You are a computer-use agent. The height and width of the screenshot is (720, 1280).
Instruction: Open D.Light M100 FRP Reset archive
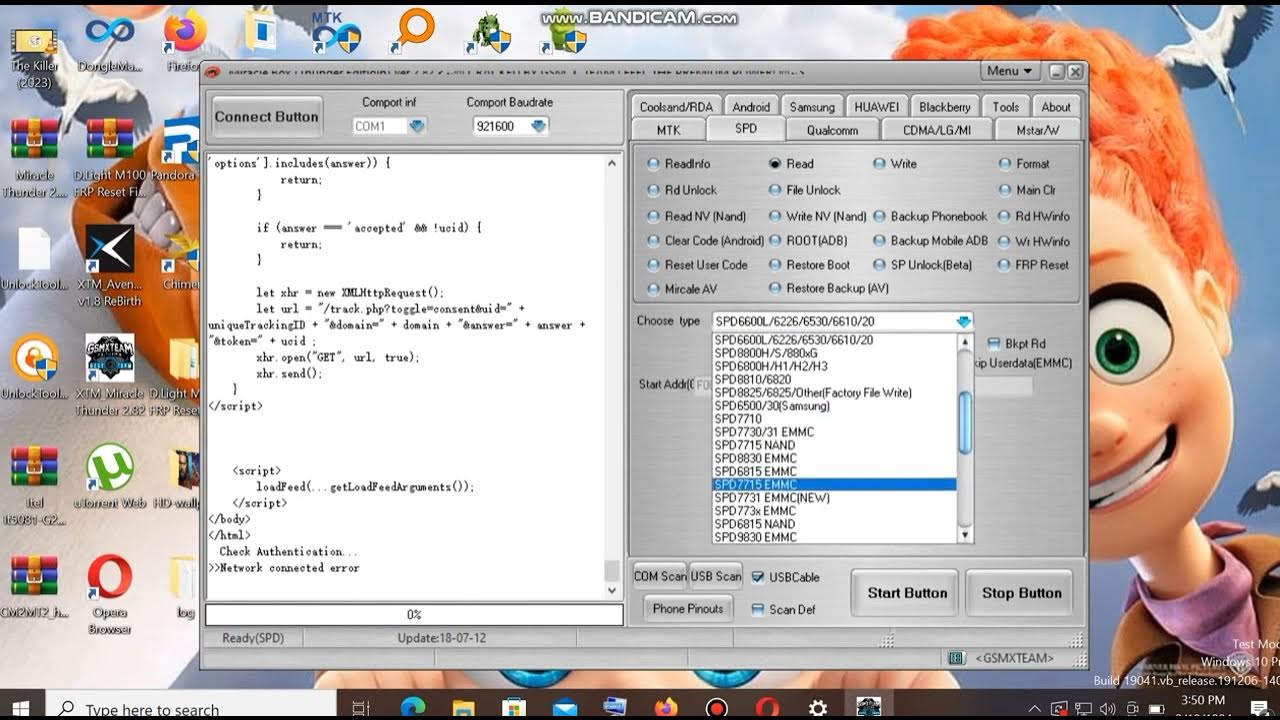(110, 140)
